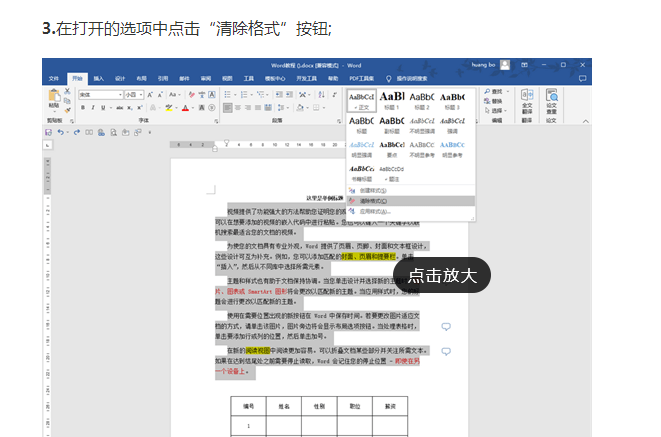Toggle Bold formatting
Screen dimensions: 661x437
[83, 108]
